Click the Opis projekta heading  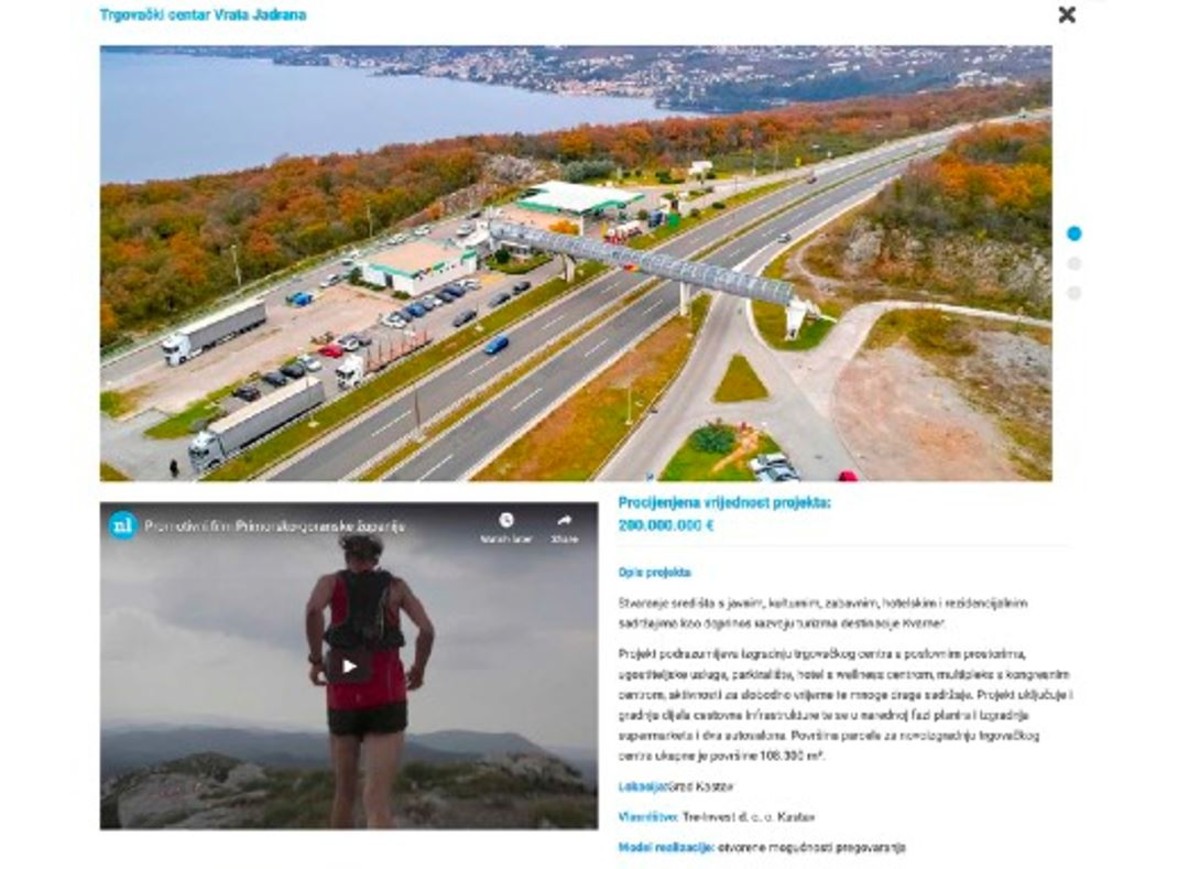[654, 573]
